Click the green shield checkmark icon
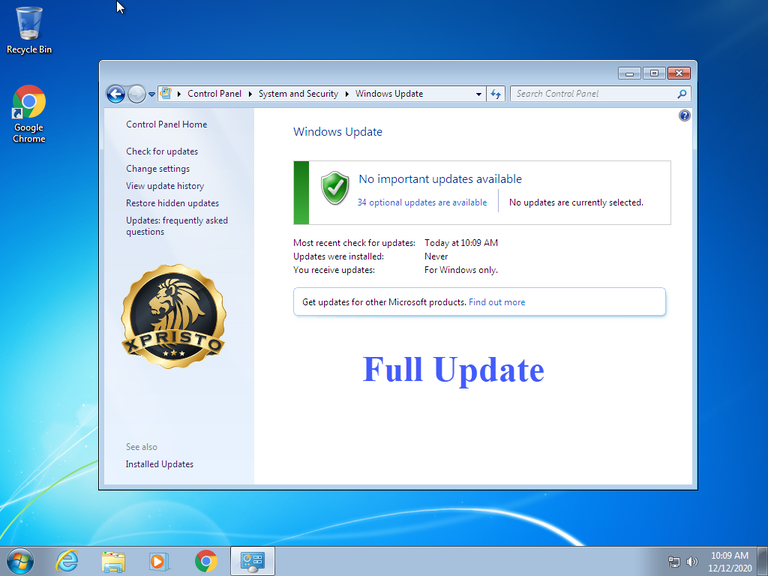Image resolution: width=768 pixels, height=576 pixels. (x=335, y=188)
